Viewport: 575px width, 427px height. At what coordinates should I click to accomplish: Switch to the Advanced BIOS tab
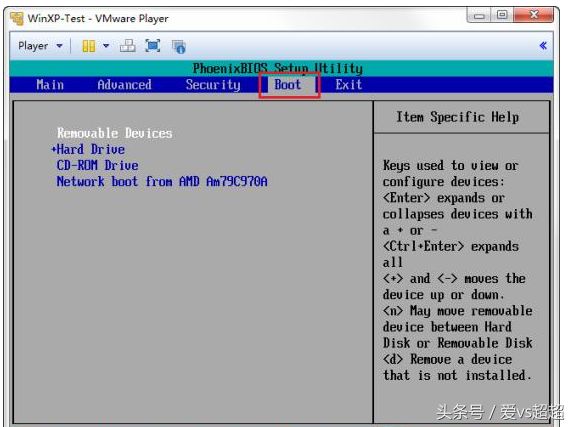click(x=124, y=85)
